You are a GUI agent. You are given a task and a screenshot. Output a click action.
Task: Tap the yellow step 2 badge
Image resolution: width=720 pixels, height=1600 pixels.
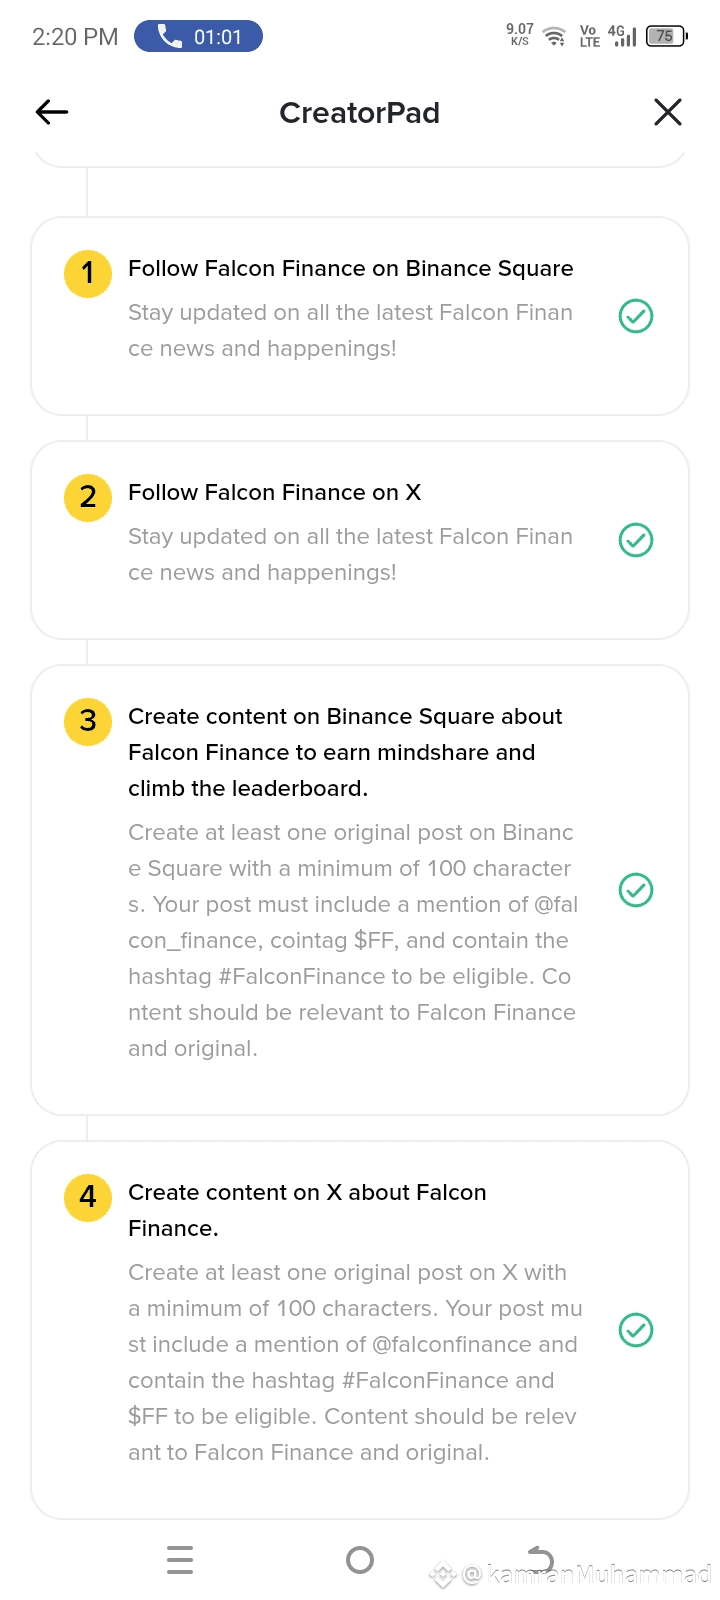[x=88, y=497]
